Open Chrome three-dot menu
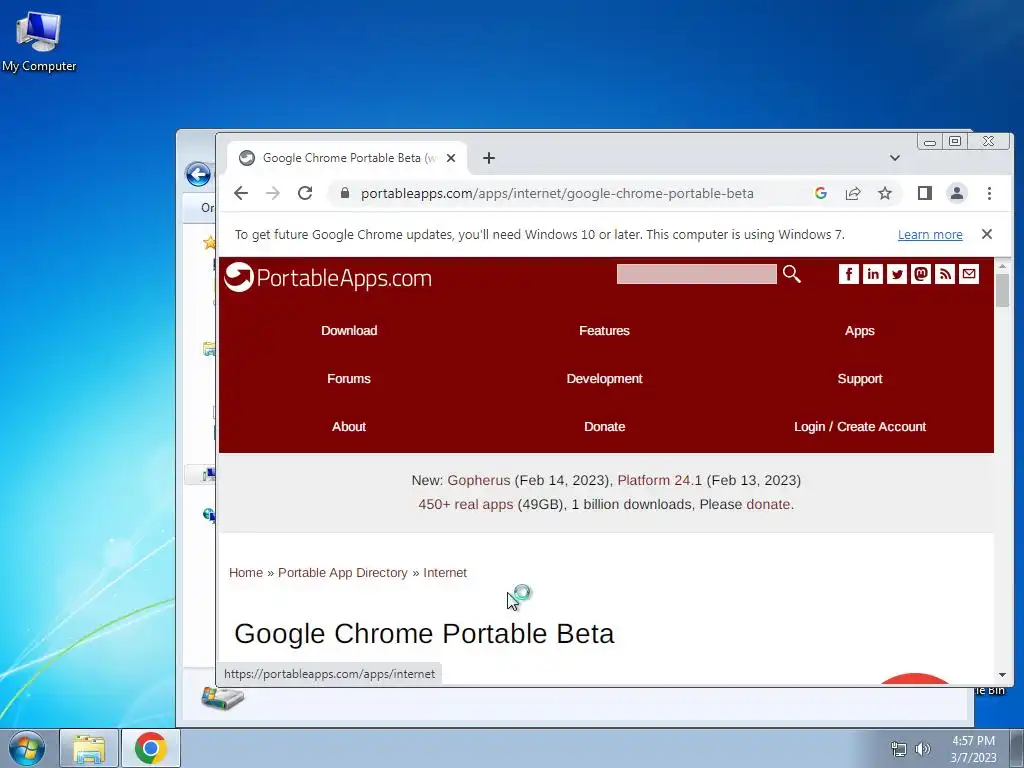 click(x=989, y=193)
